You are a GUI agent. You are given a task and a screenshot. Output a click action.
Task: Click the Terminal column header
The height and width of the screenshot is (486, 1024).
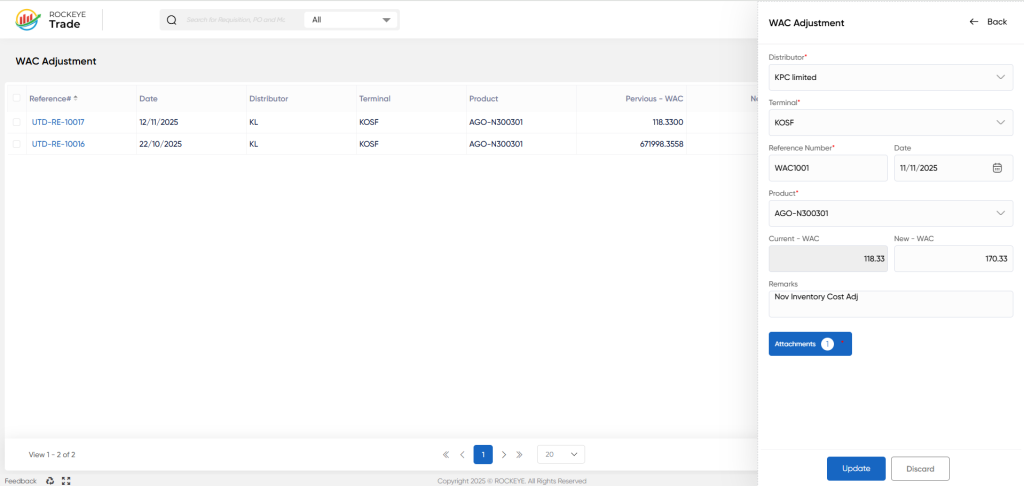click(374, 99)
